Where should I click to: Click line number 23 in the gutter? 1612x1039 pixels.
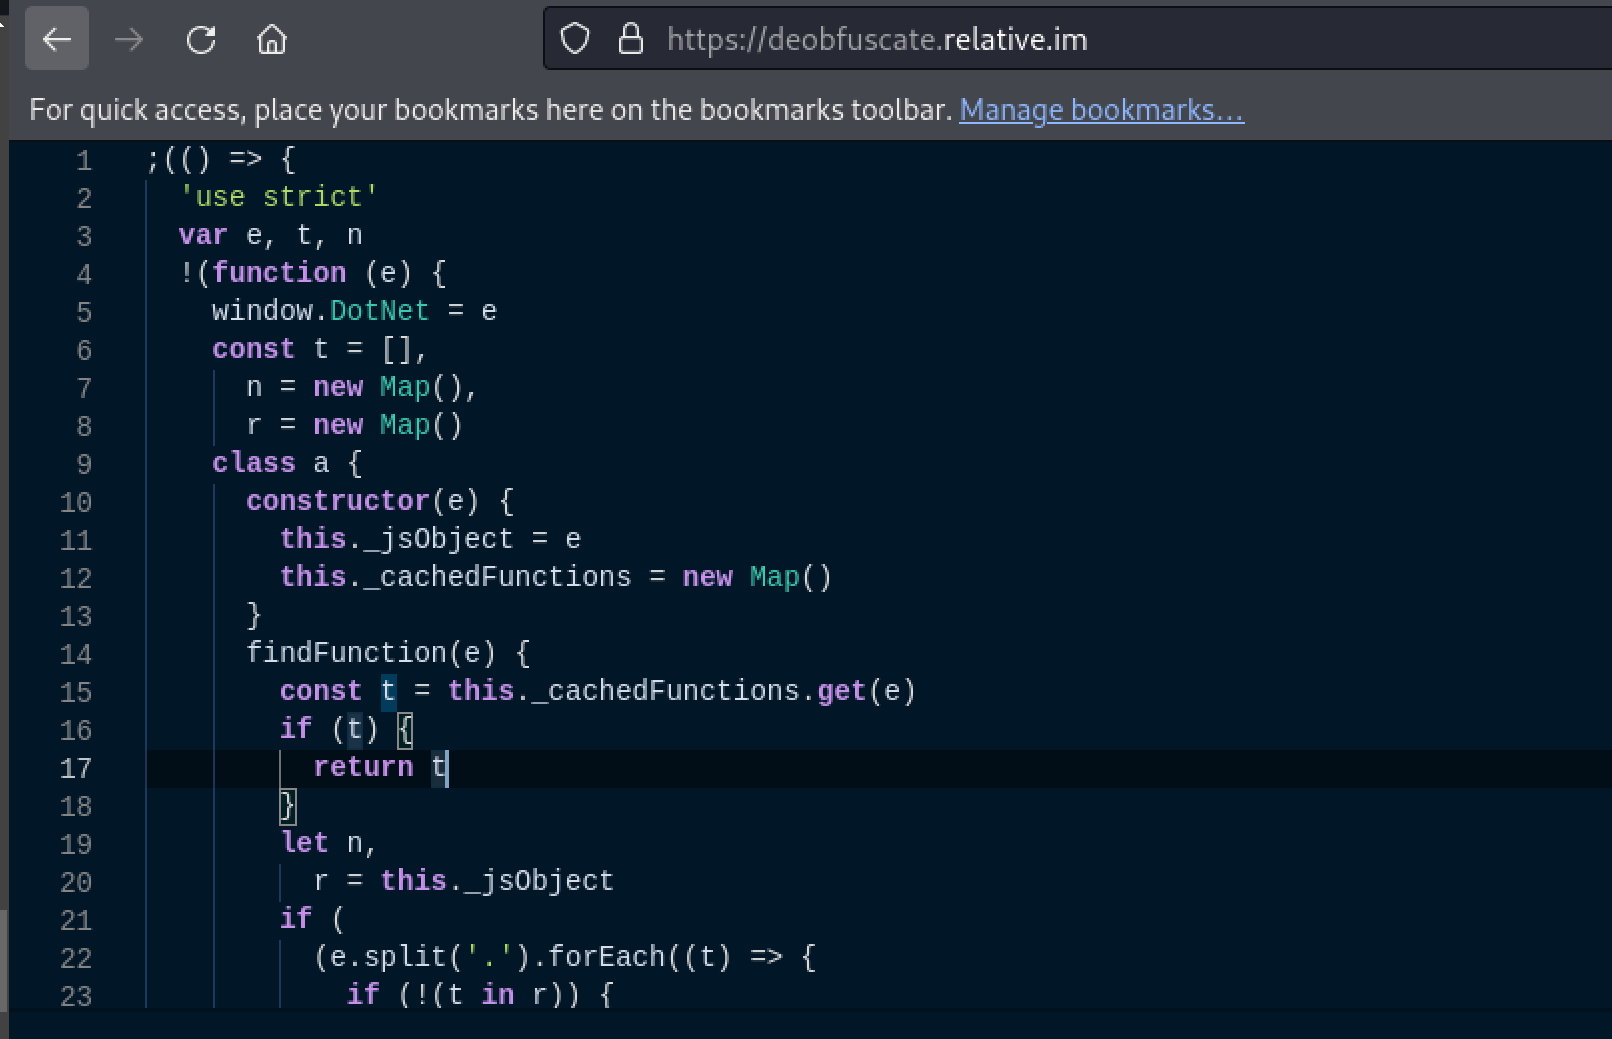click(x=76, y=997)
